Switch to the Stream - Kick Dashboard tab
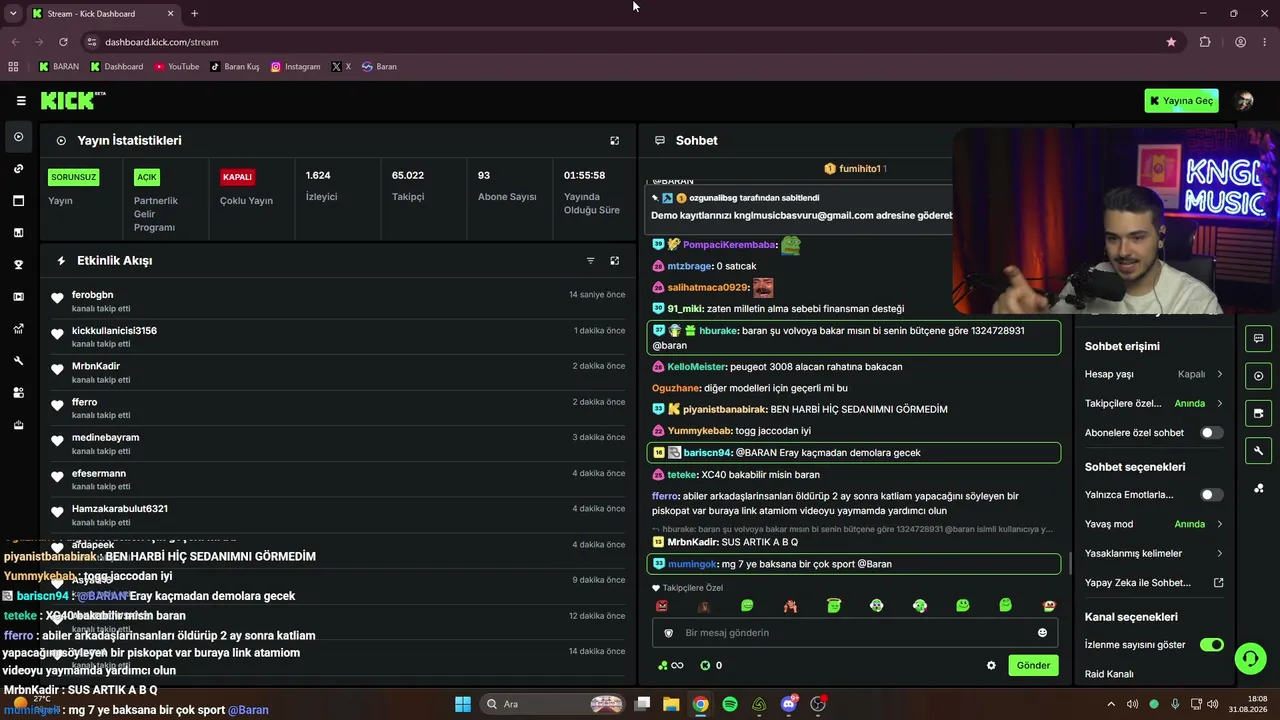The height and width of the screenshot is (720, 1280). (102, 14)
